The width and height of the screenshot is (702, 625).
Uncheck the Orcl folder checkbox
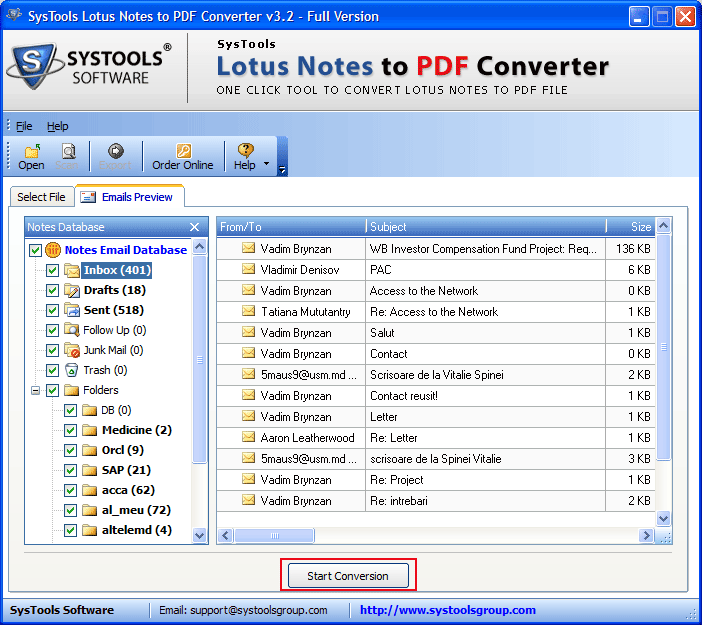point(70,450)
